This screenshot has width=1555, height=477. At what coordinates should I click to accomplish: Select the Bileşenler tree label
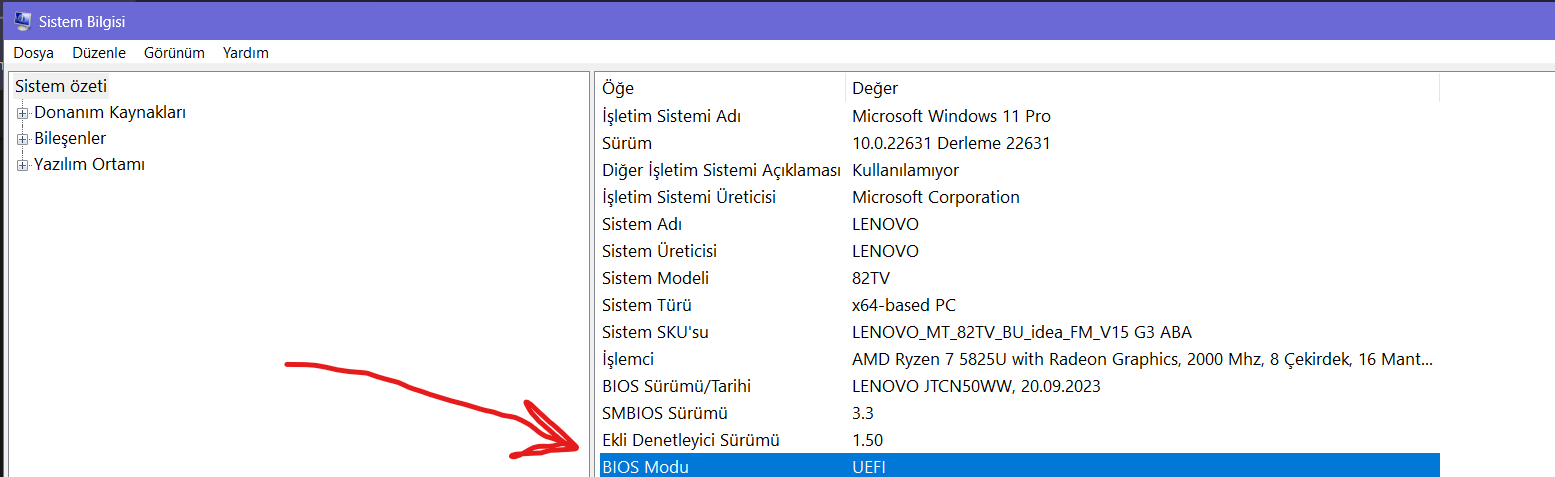[70, 139]
